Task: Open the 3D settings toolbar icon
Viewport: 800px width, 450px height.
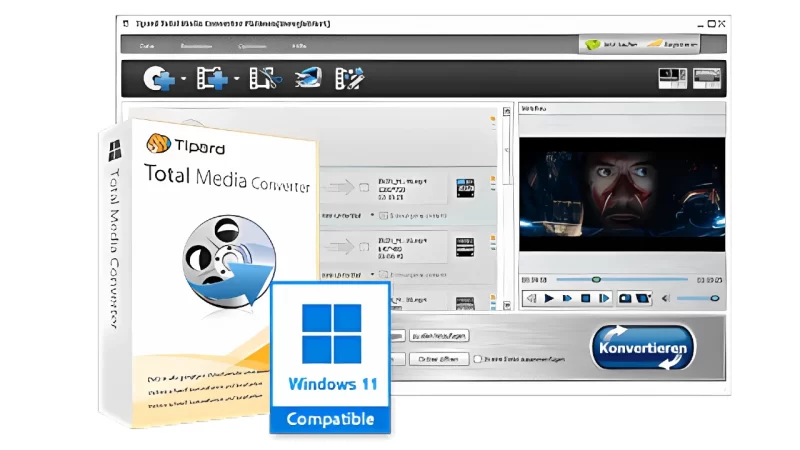Action: coord(308,78)
